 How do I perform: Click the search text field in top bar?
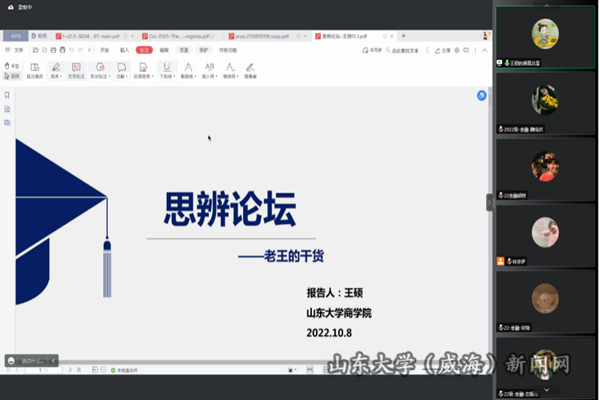click(x=403, y=50)
